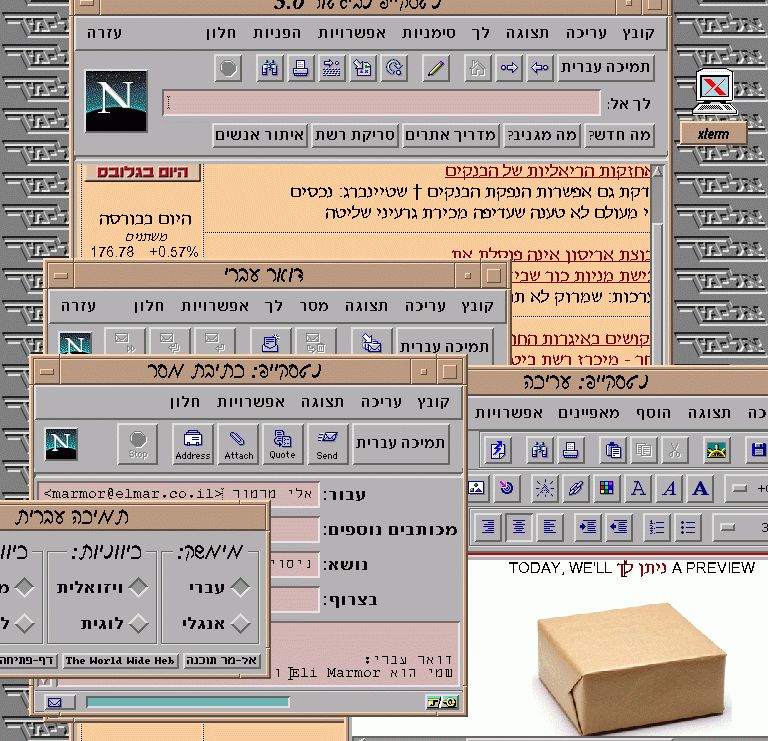Click the numbered list icon in editor
The image size is (768, 741).
point(656,527)
